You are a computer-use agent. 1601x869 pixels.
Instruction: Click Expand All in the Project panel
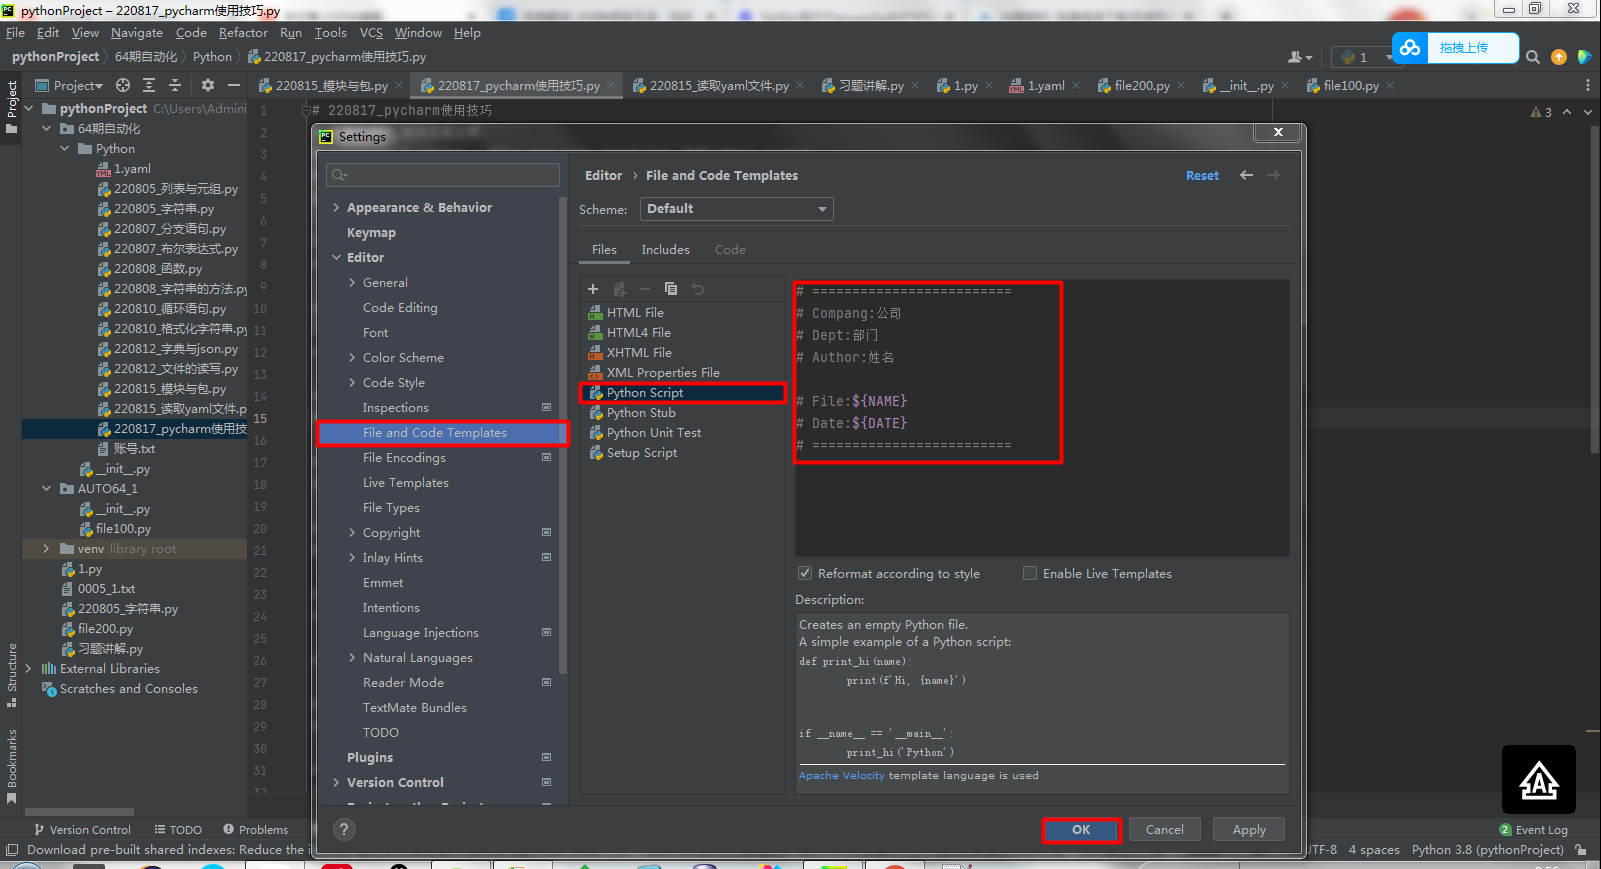149,85
